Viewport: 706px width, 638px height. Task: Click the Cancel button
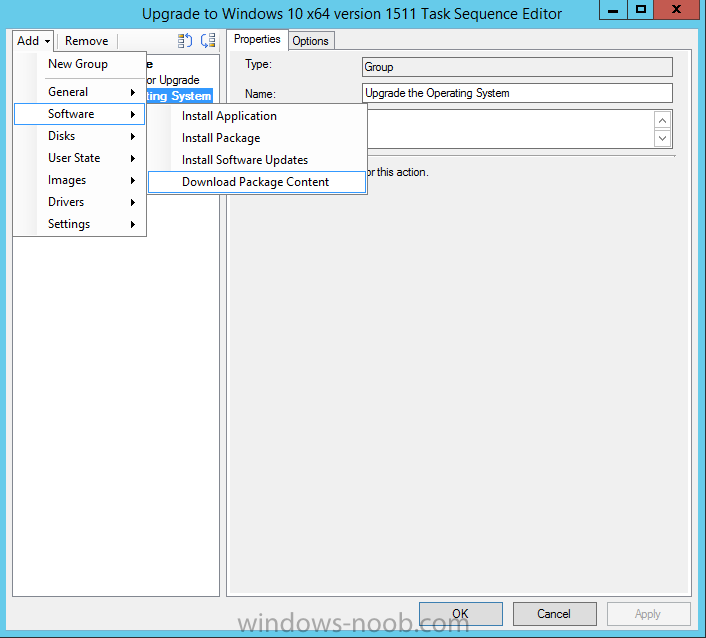point(554,614)
